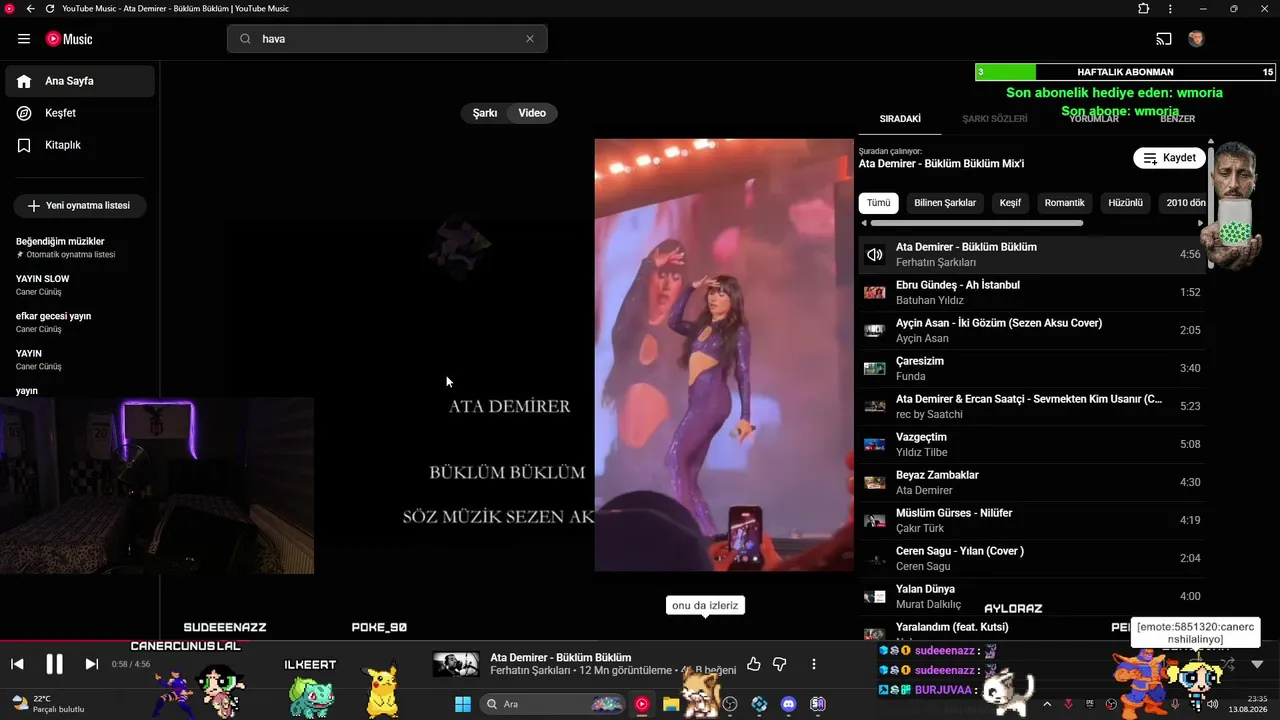Switch to Video mode
Viewport: 1280px width, 720px height.
pos(532,113)
